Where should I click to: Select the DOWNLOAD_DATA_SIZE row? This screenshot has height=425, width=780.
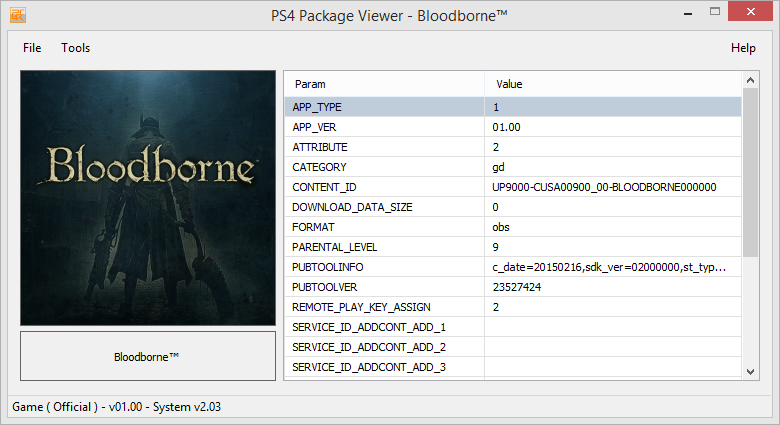[384, 207]
